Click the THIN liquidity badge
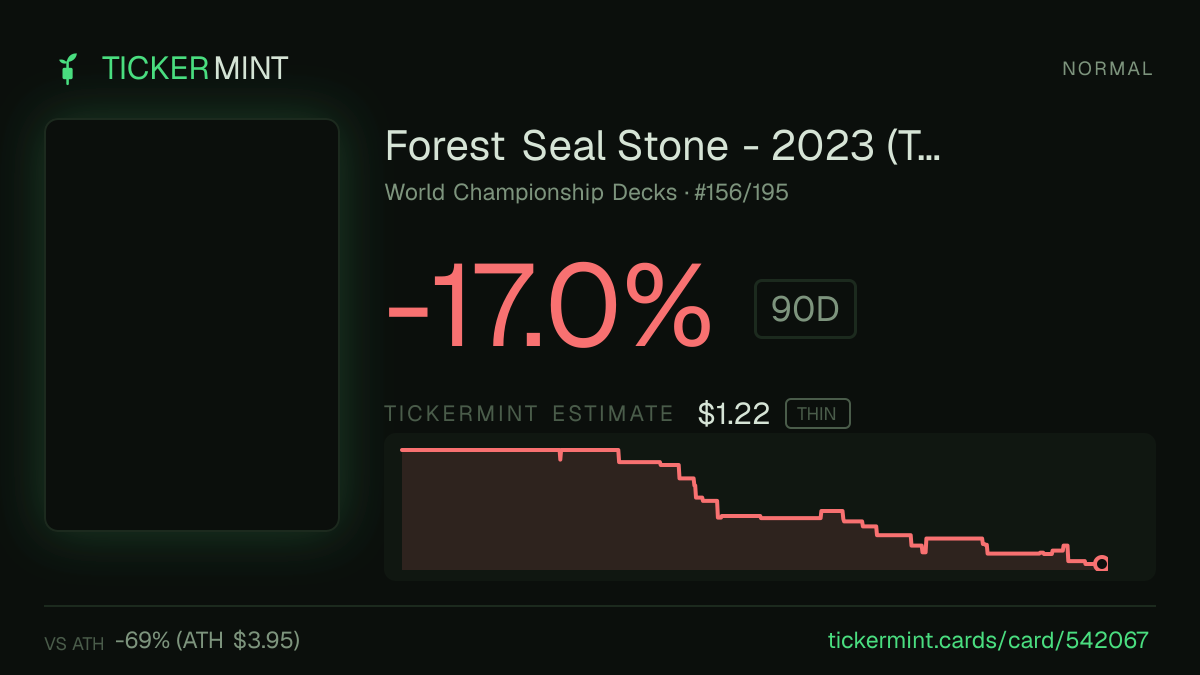 coord(817,414)
